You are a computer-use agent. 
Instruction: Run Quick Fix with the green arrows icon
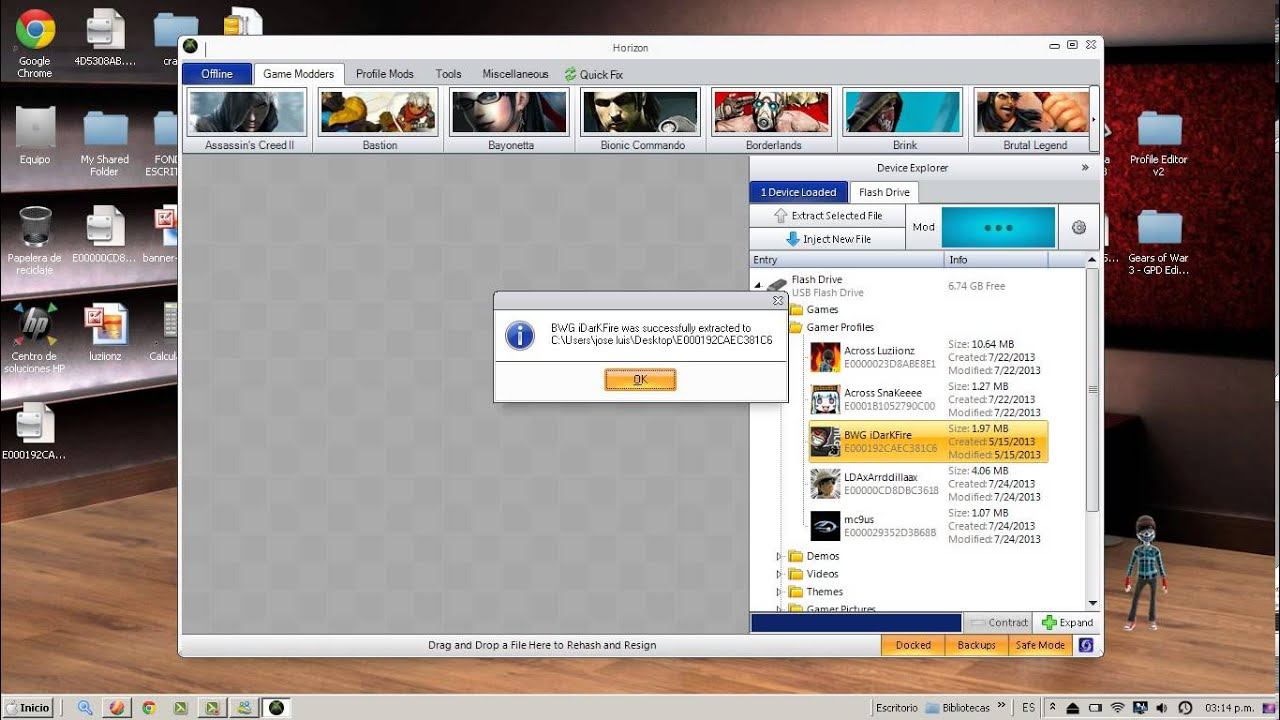(594, 74)
